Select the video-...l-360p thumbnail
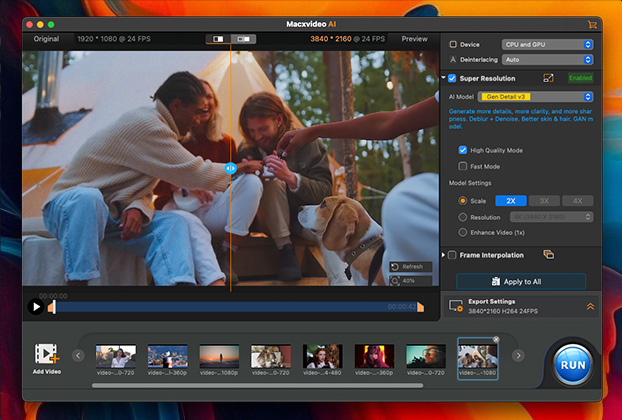 point(167,357)
